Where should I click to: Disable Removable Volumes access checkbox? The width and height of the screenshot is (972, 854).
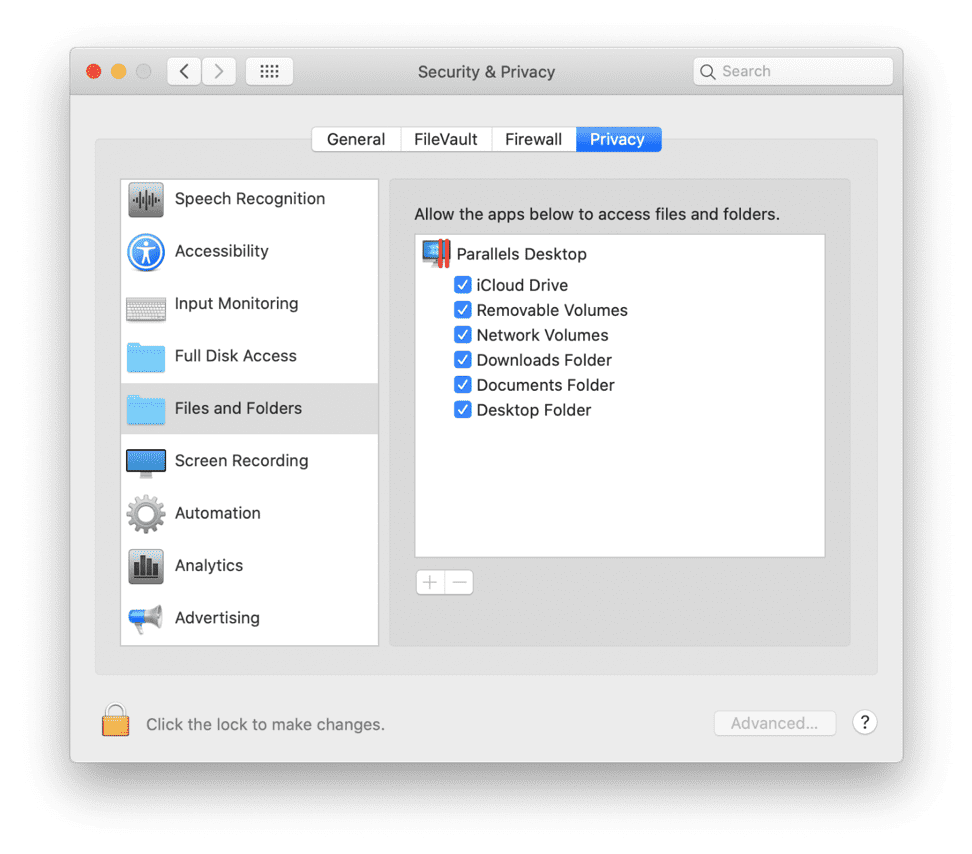coord(463,310)
